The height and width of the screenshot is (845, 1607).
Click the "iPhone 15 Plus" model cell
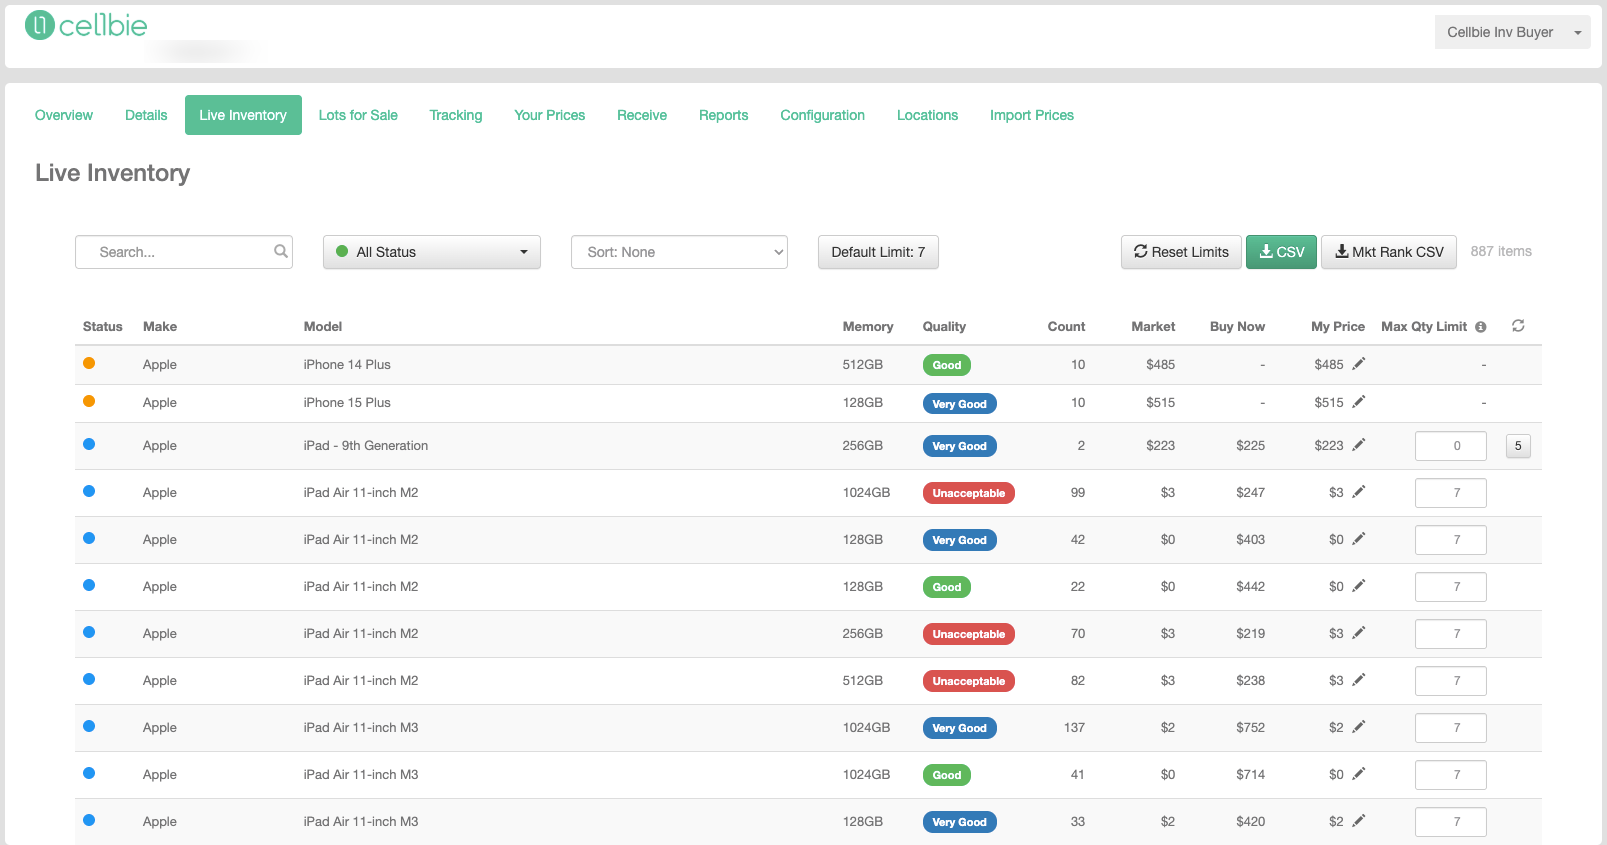[x=347, y=403]
